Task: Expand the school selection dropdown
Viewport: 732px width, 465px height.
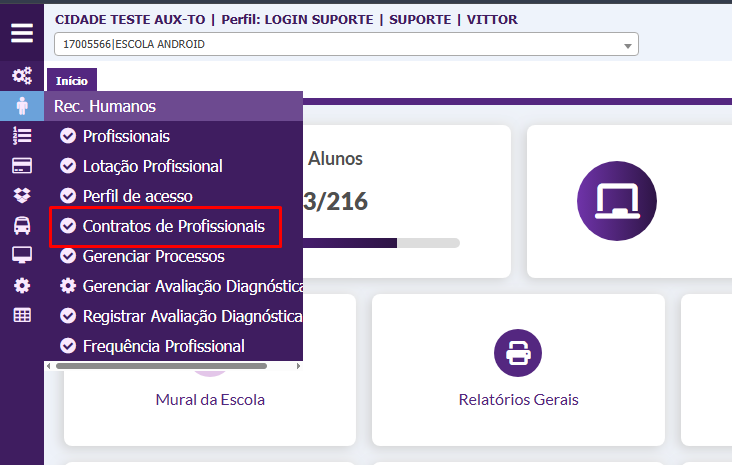Action: (x=346, y=45)
